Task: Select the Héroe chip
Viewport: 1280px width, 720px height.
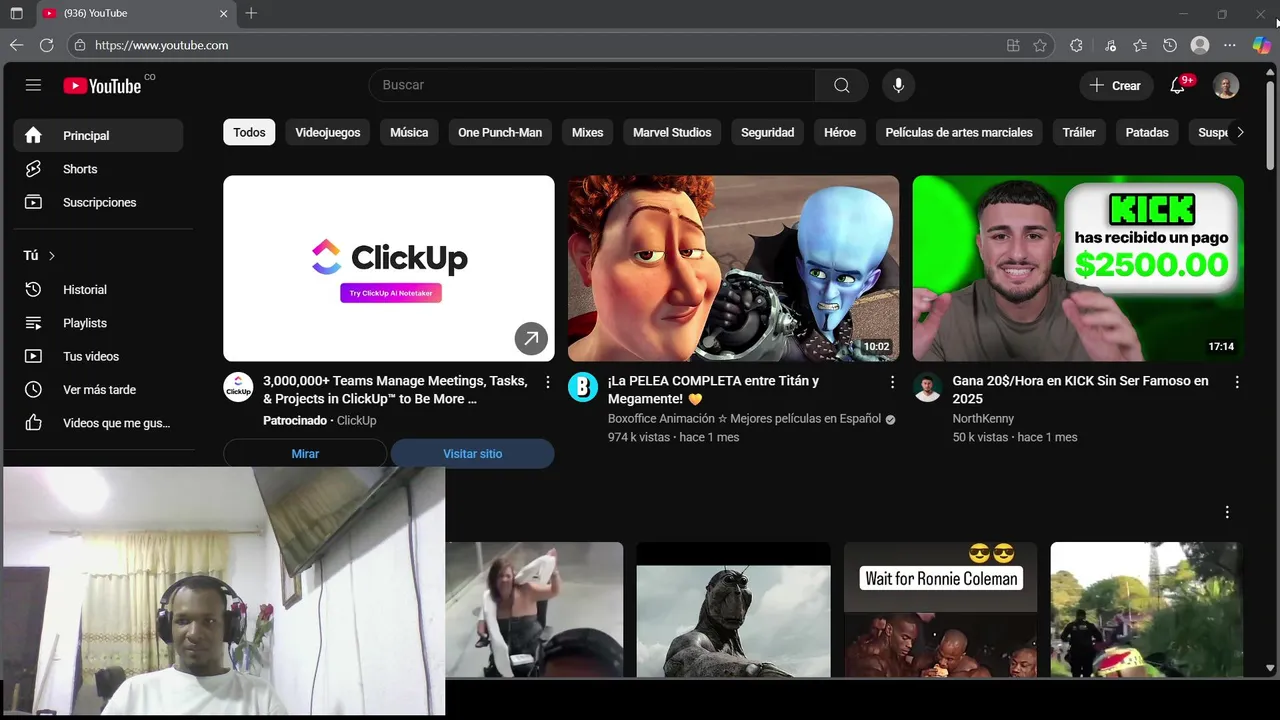Action: pyautogui.click(x=840, y=132)
